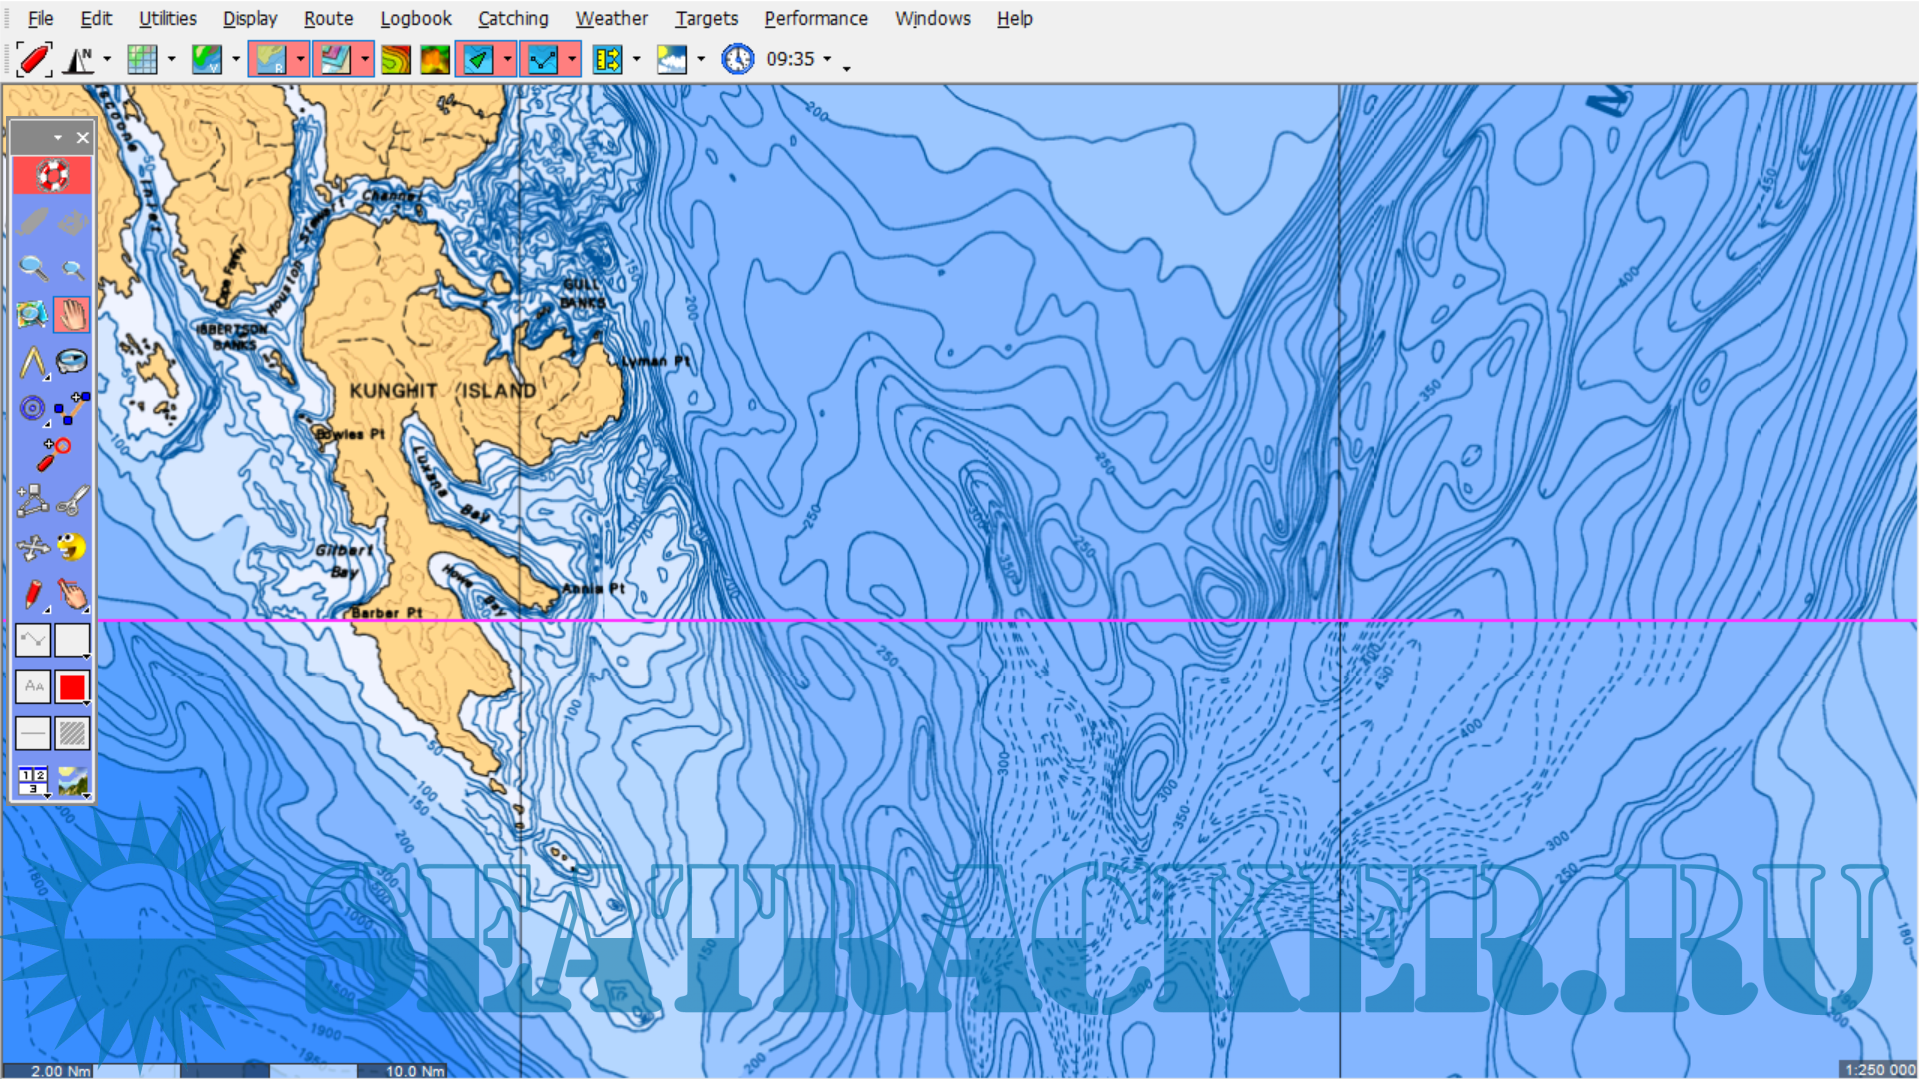Open the Catching menu
1919x1079 pixels.
click(513, 18)
